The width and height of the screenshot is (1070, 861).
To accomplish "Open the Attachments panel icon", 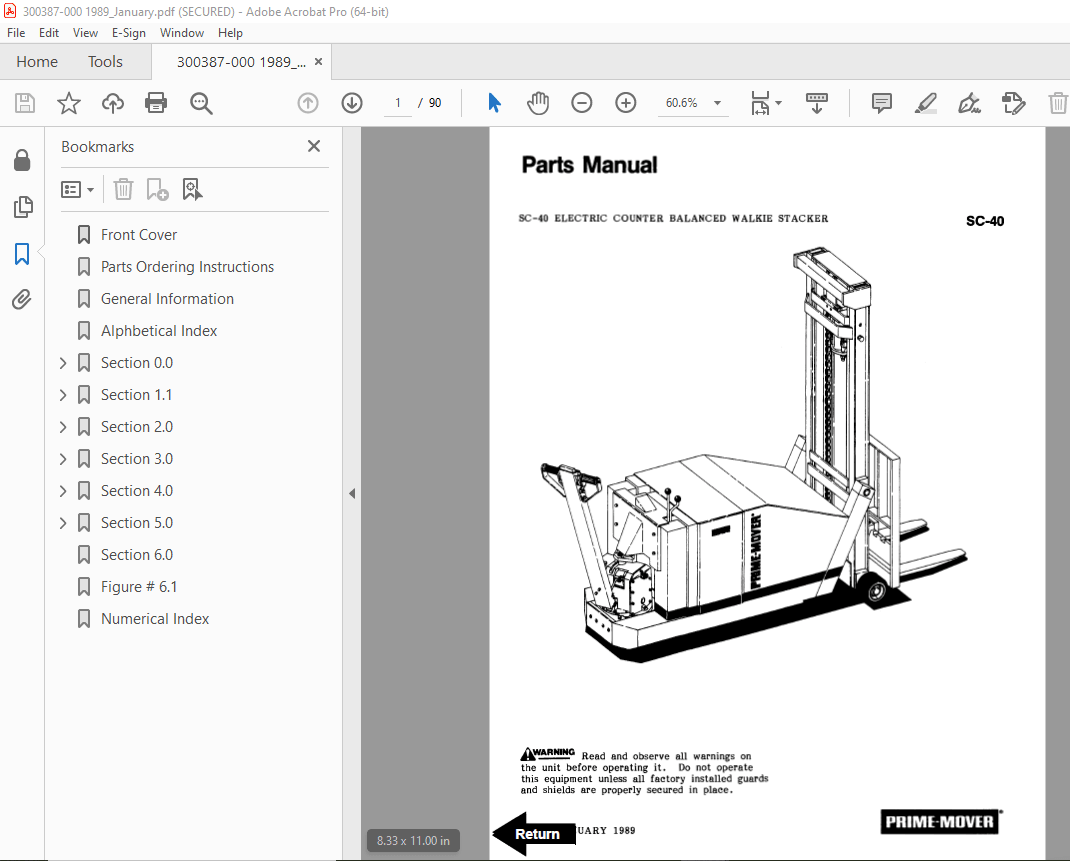I will coord(22,299).
